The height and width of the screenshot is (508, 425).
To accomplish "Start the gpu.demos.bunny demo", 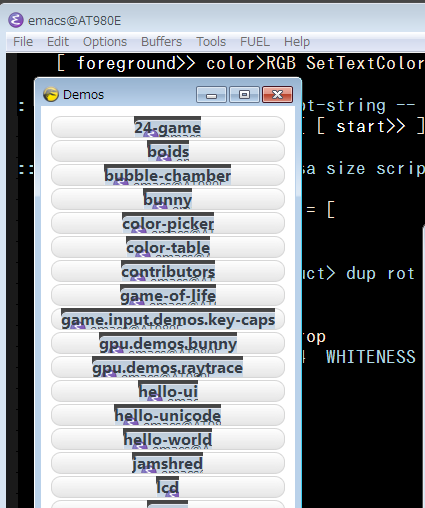I will tap(168, 343).
